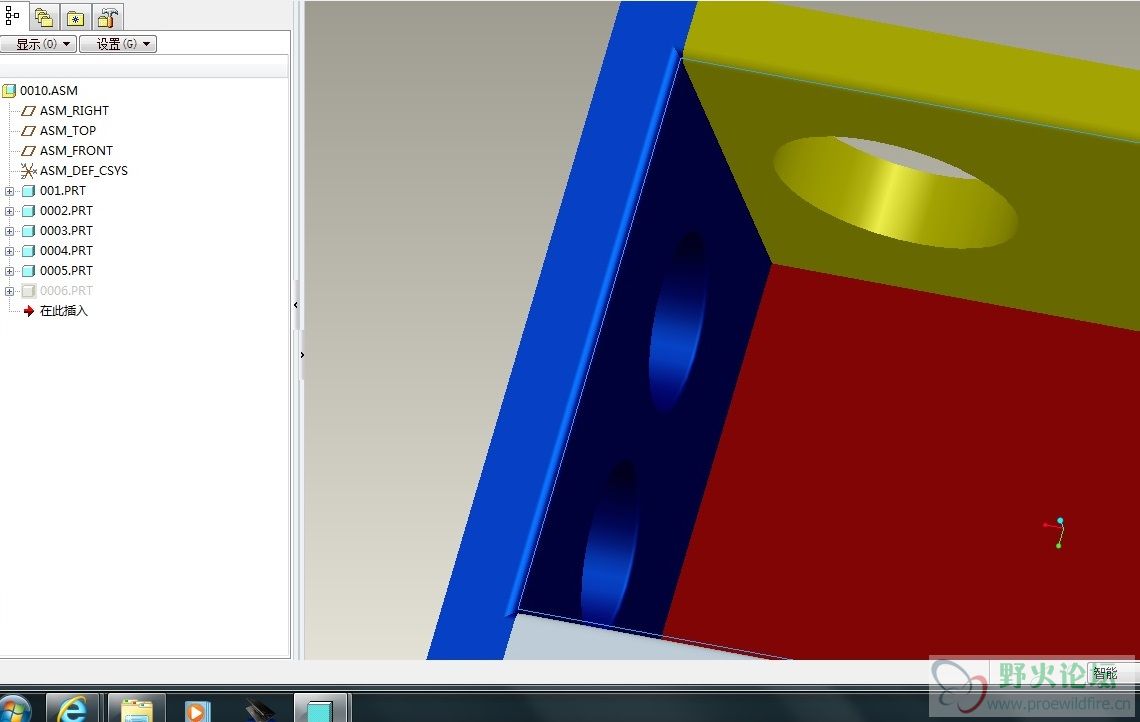Click the spin center in the viewport

tap(1056, 533)
